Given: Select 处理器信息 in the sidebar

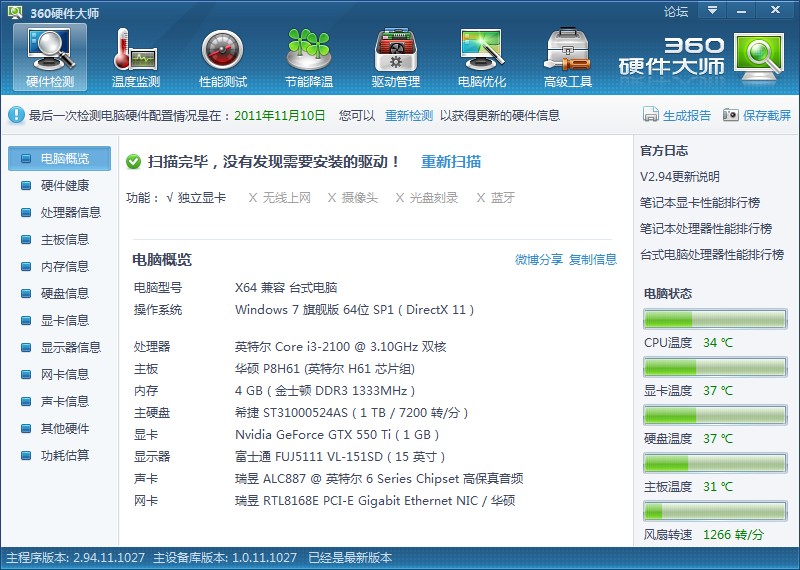Looking at the screenshot, I should pyautogui.click(x=70, y=212).
